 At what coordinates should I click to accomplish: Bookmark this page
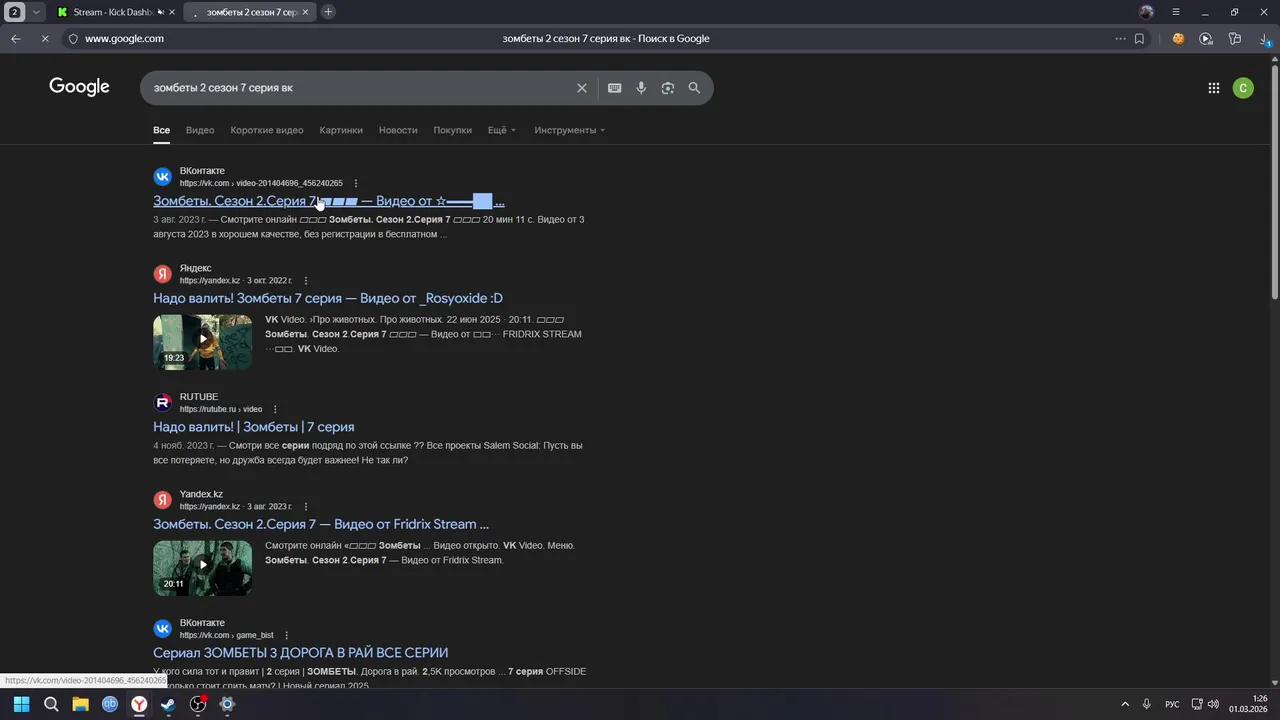click(1139, 39)
